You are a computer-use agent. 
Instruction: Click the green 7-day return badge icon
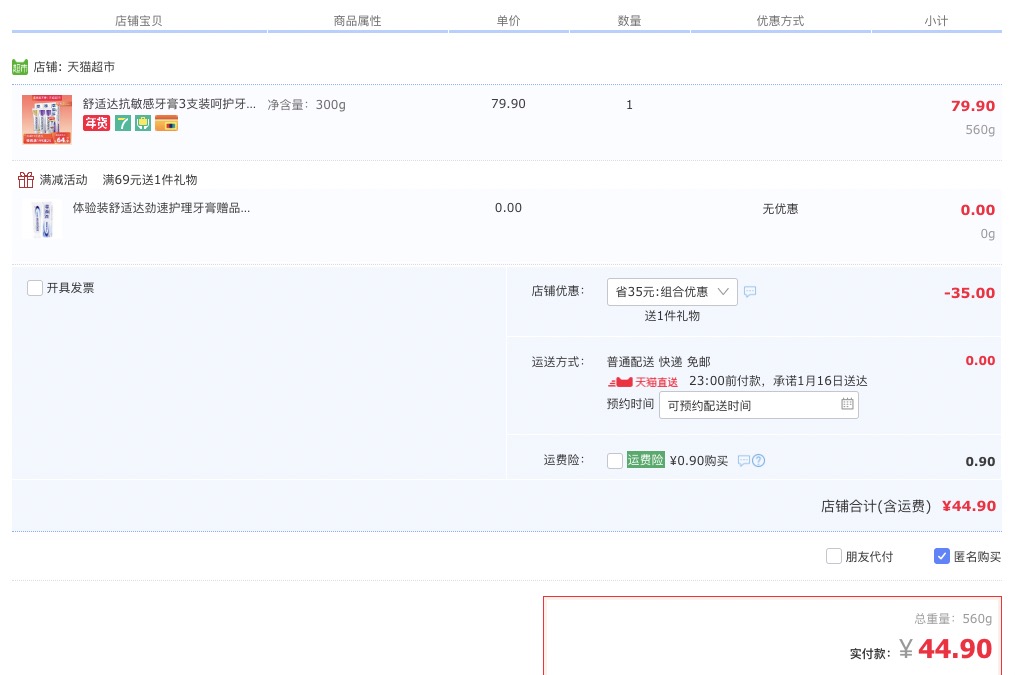tap(123, 123)
